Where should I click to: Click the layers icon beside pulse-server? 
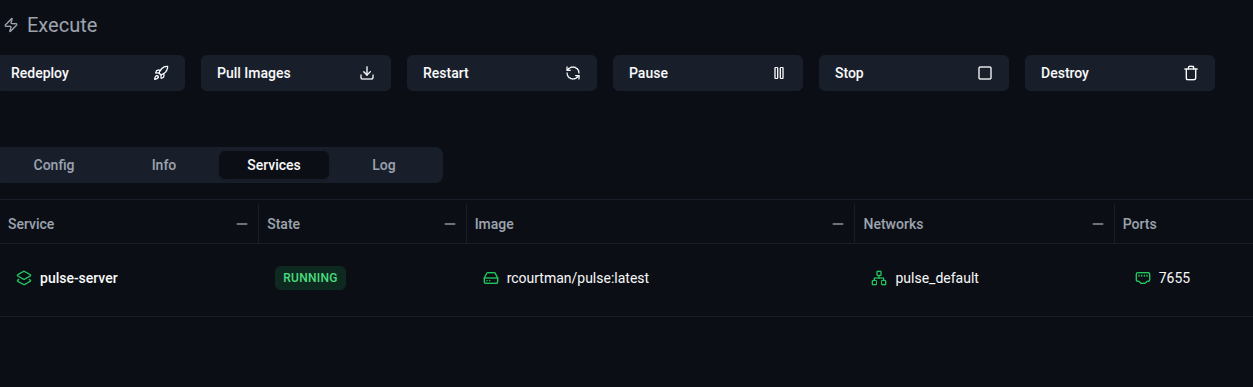coord(24,278)
